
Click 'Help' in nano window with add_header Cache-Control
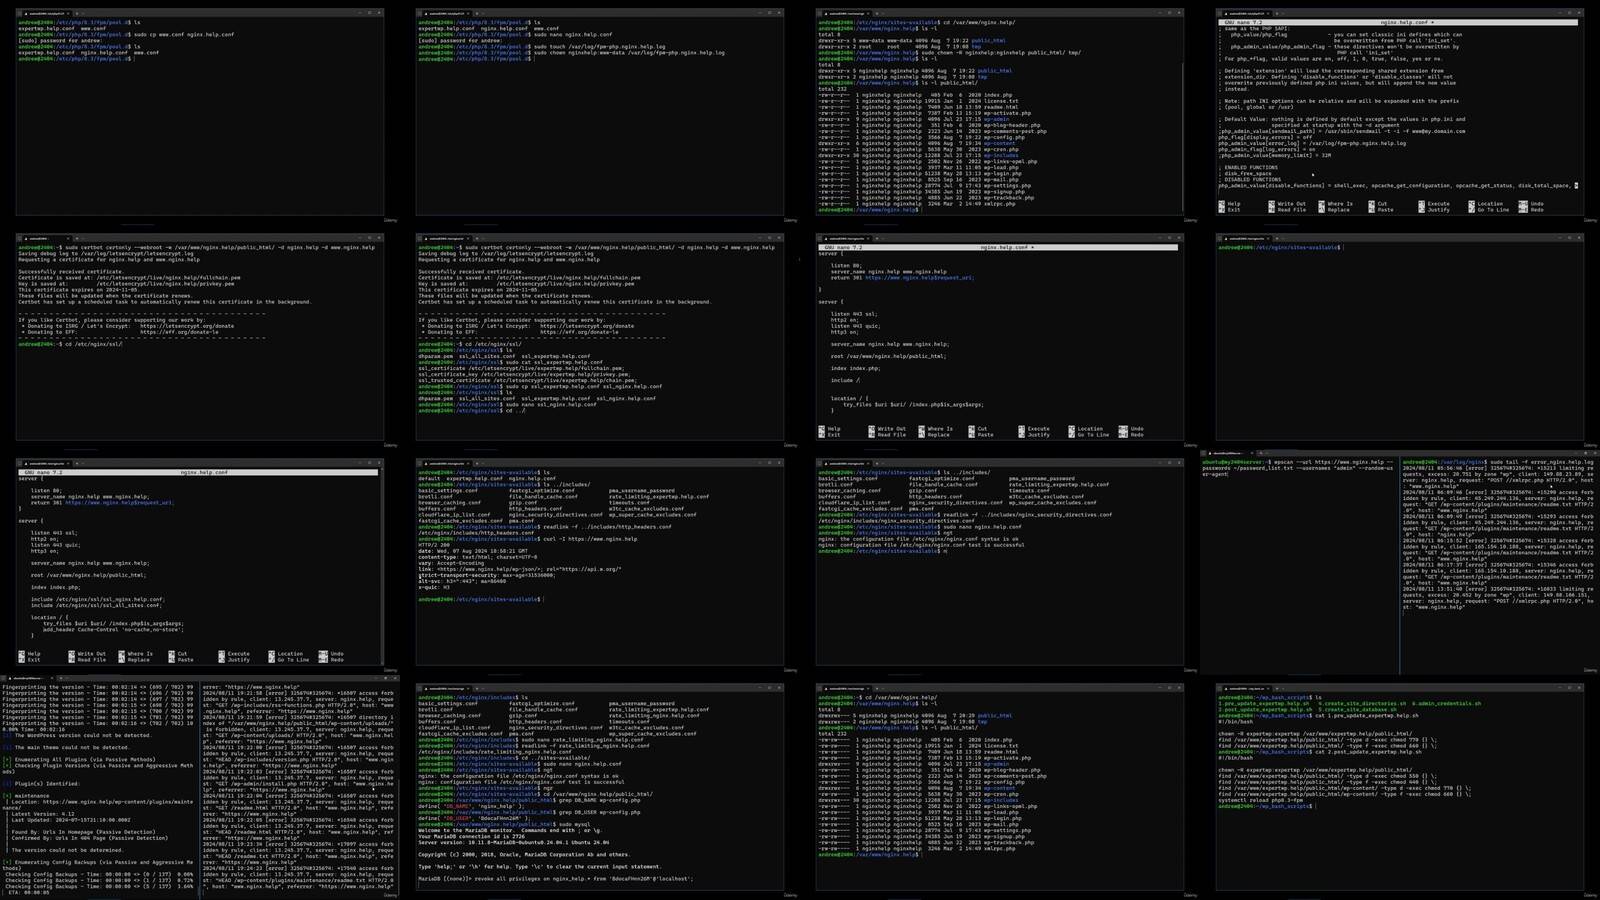34,654
